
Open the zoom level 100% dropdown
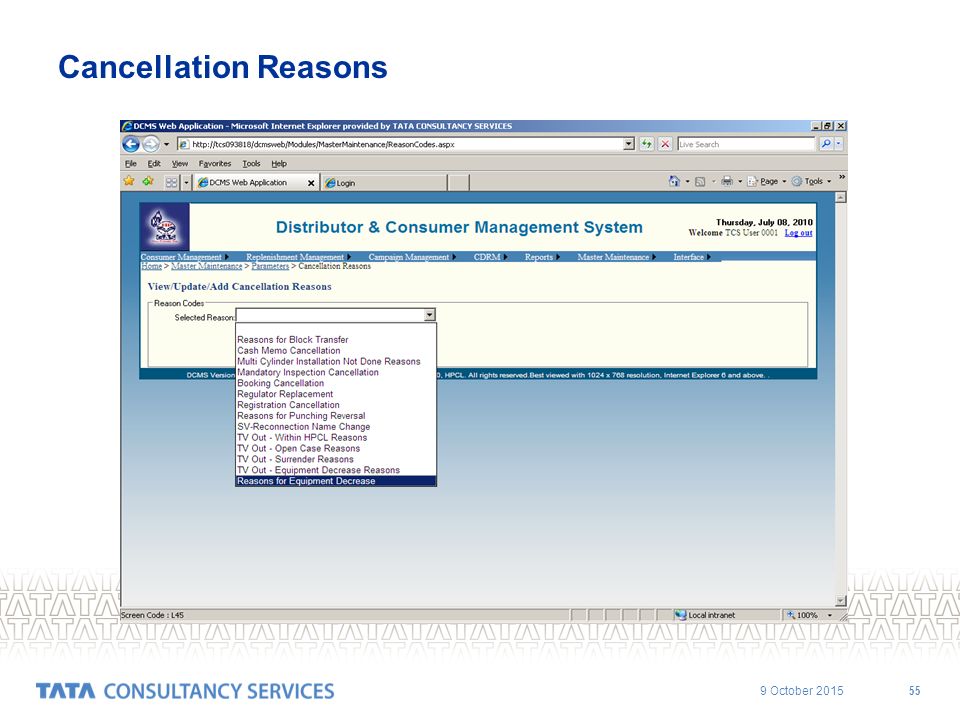[x=830, y=615]
